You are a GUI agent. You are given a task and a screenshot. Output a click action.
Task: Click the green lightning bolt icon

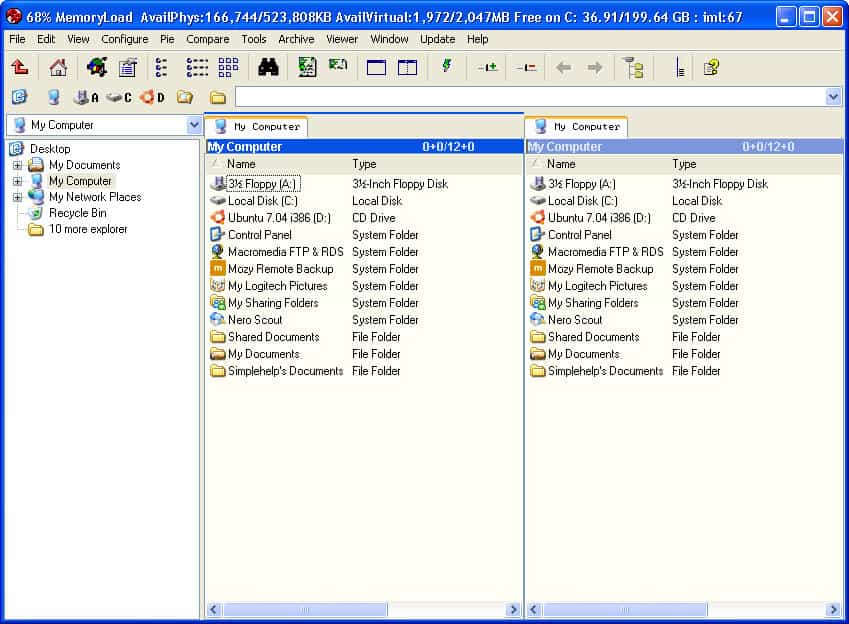(447, 67)
